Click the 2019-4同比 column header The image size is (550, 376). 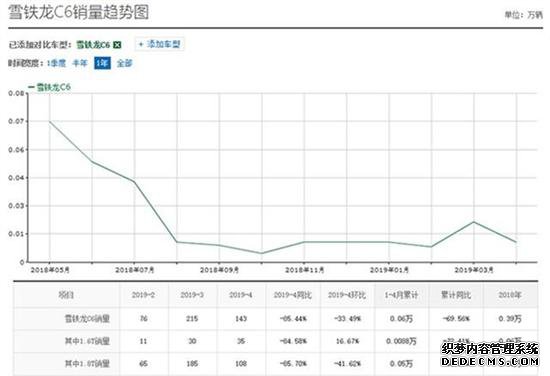click(293, 295)
